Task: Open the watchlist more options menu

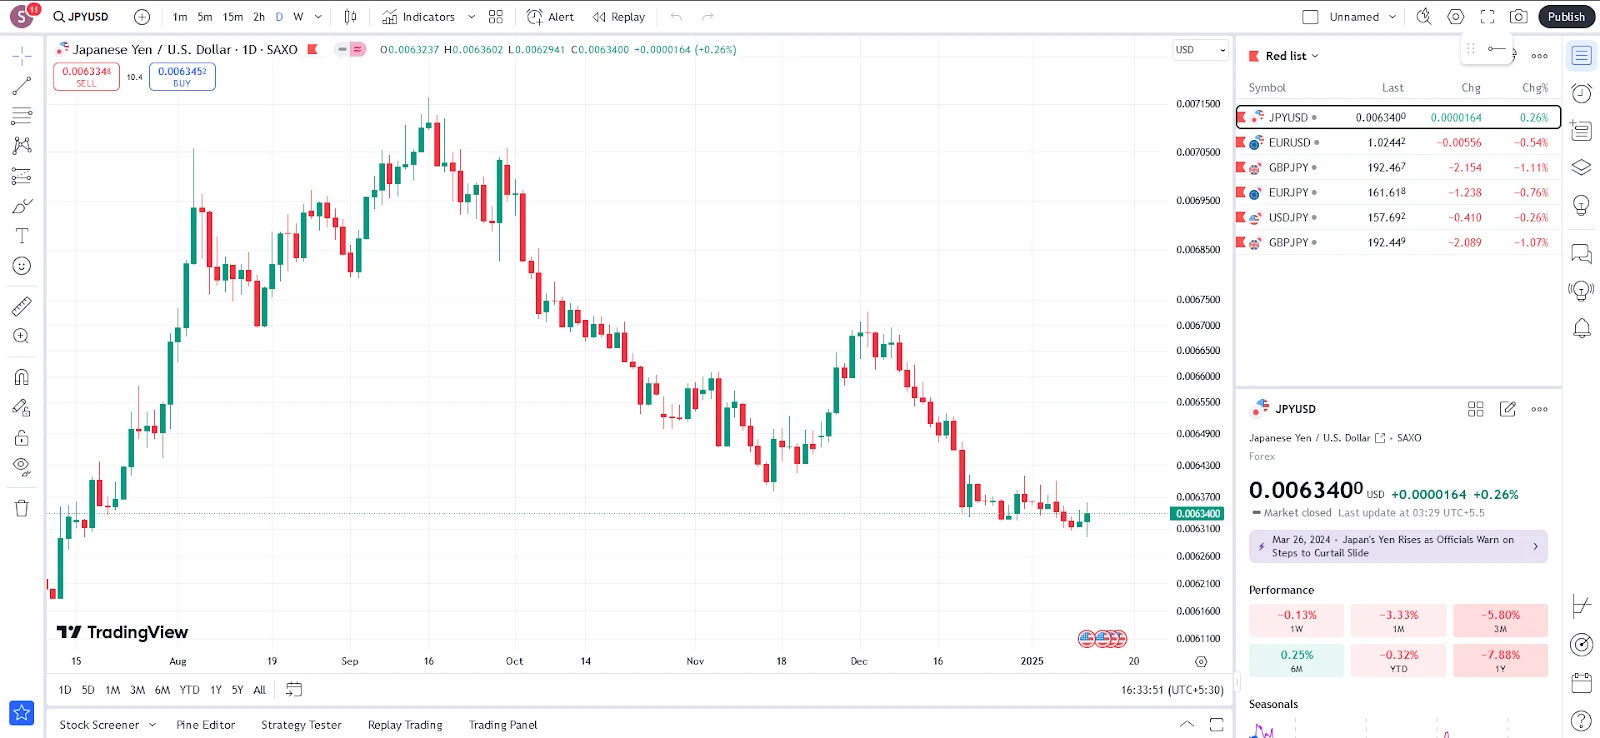Action: 1540,56
